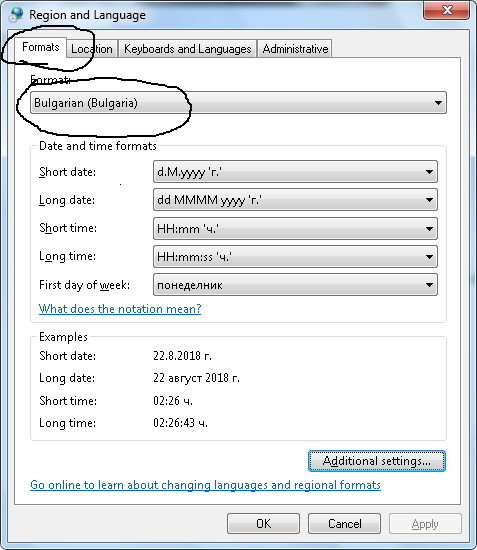Switch to the Location tab

coord(92,49)
